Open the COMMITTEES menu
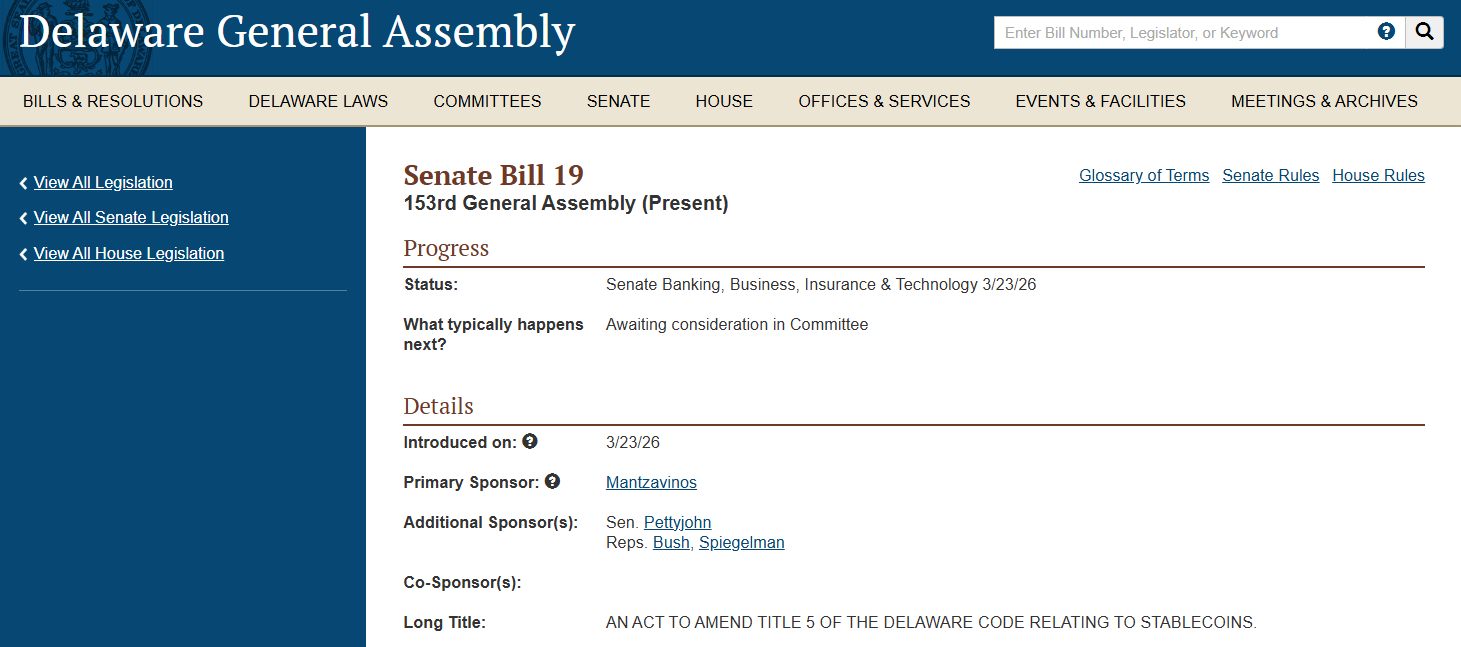 487,101
